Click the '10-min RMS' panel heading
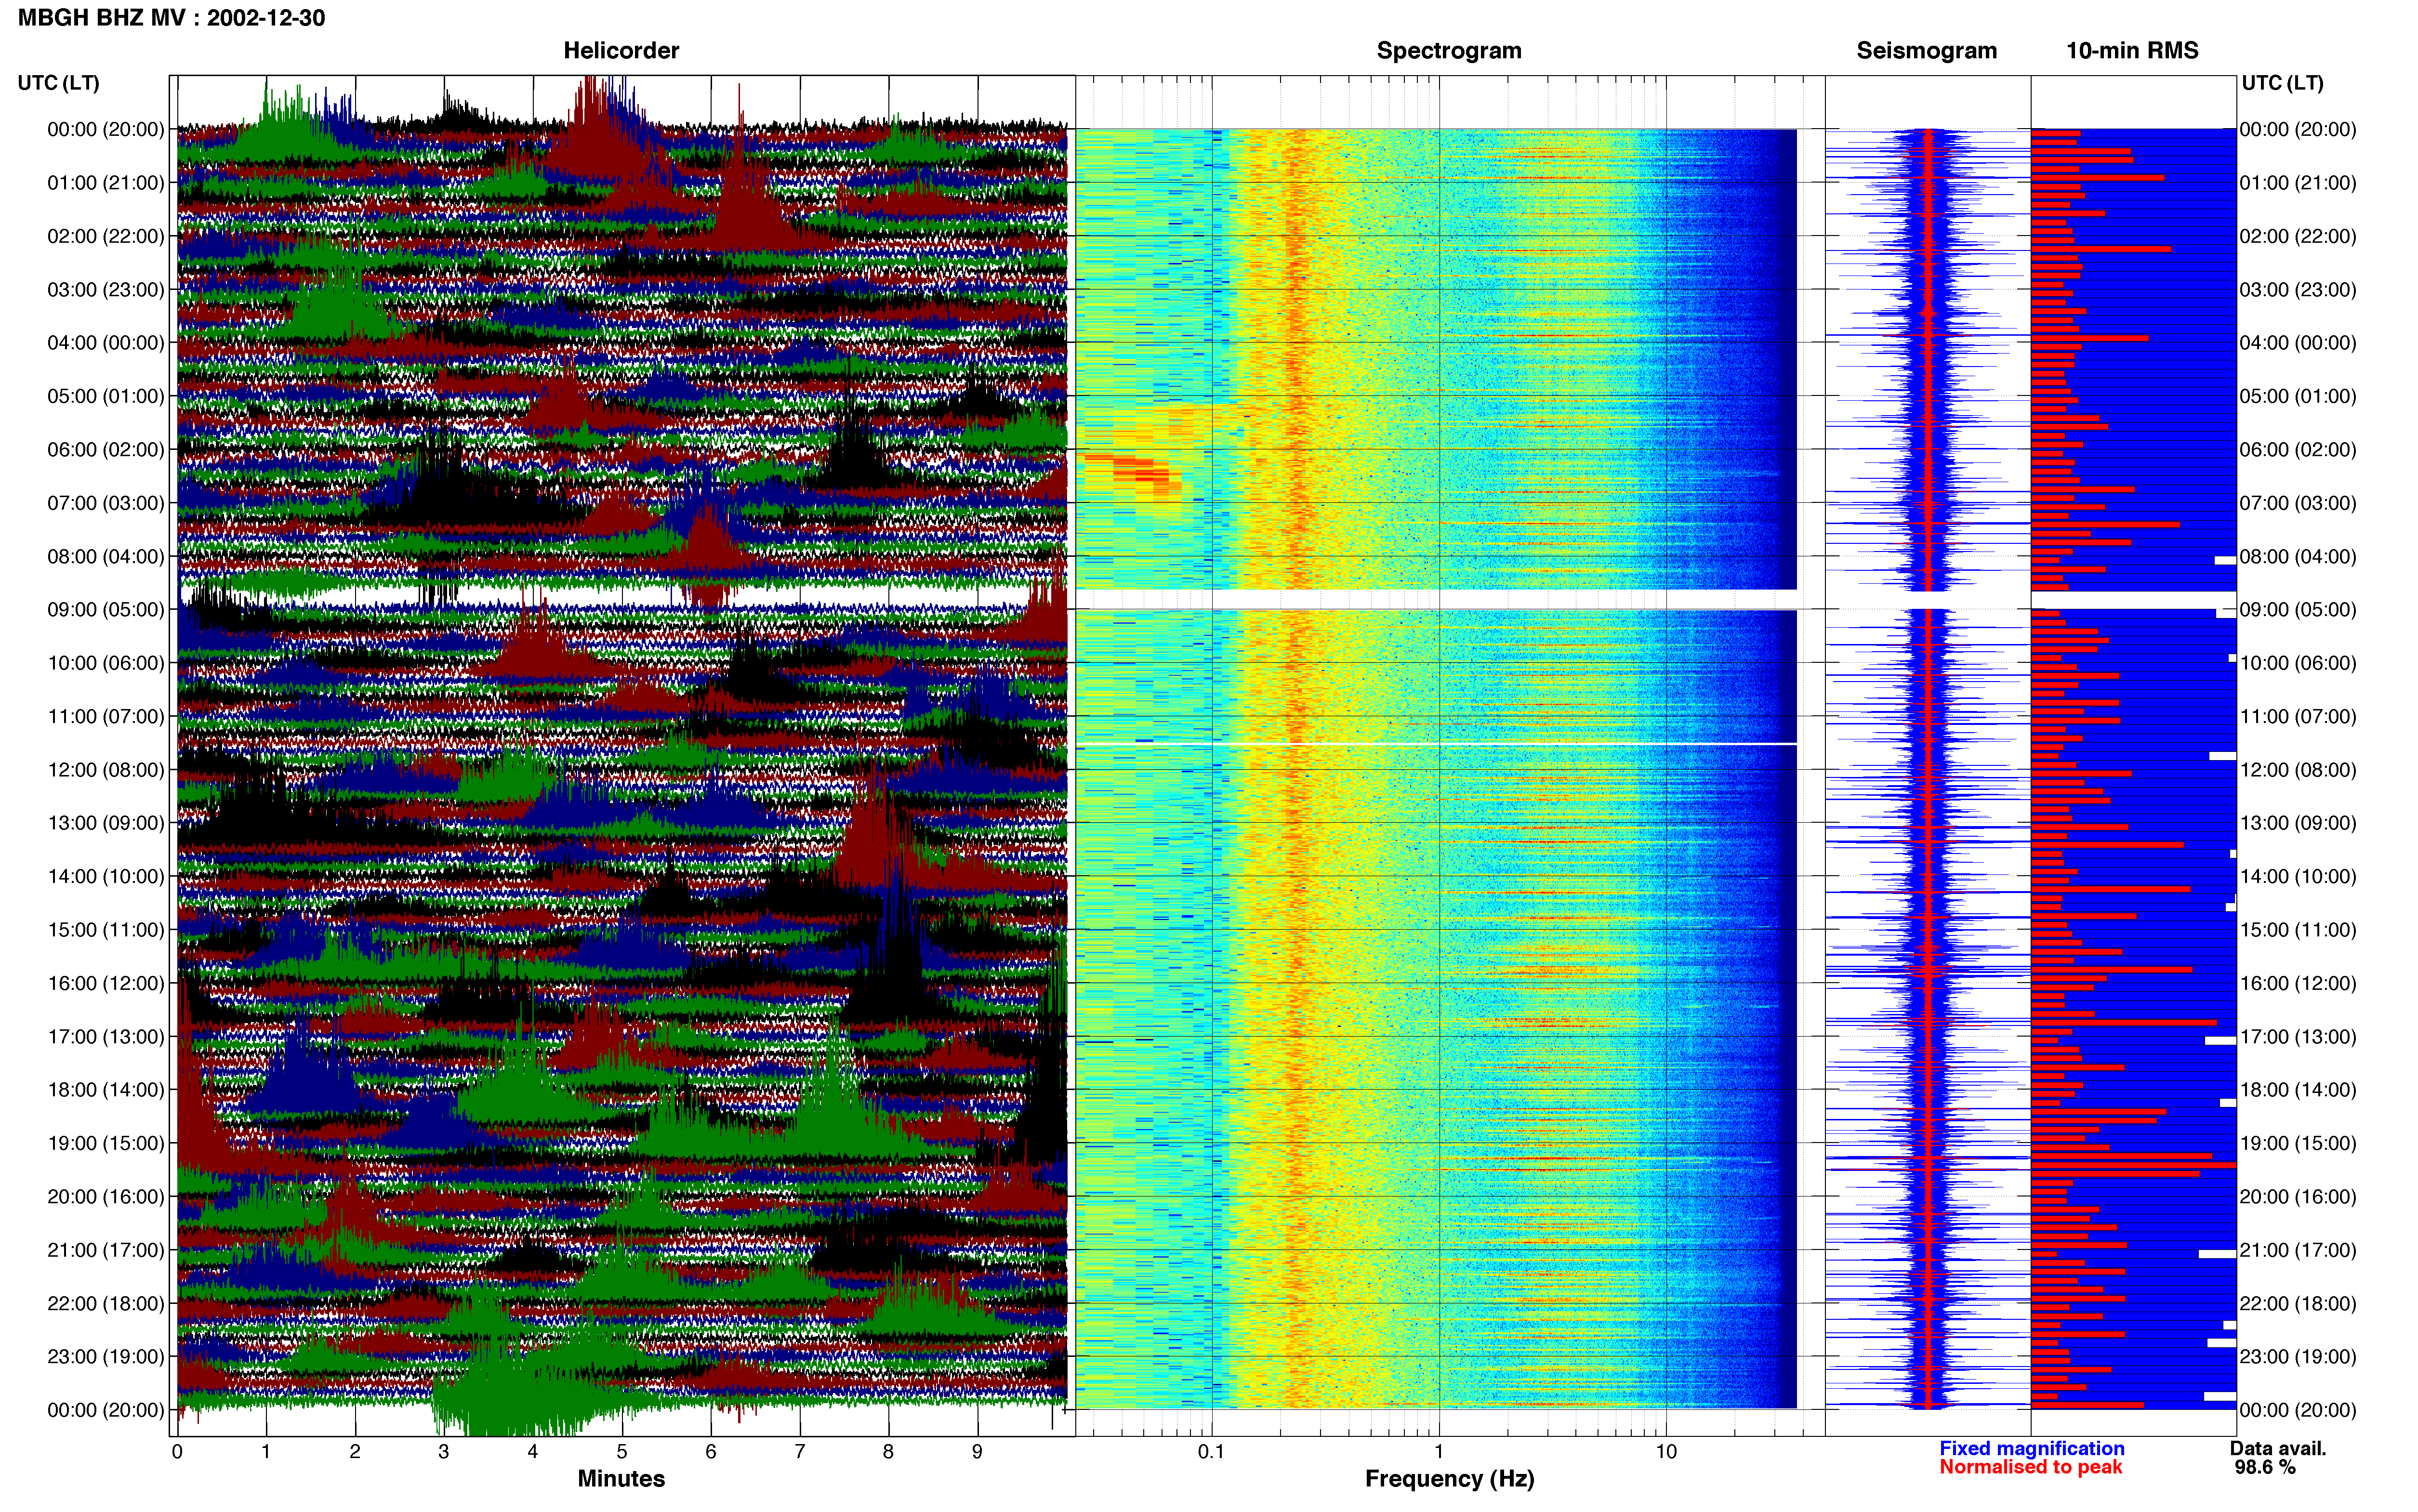Image resolution: width=2418 pixels, height=1512 pixels. coord(2132,50)
